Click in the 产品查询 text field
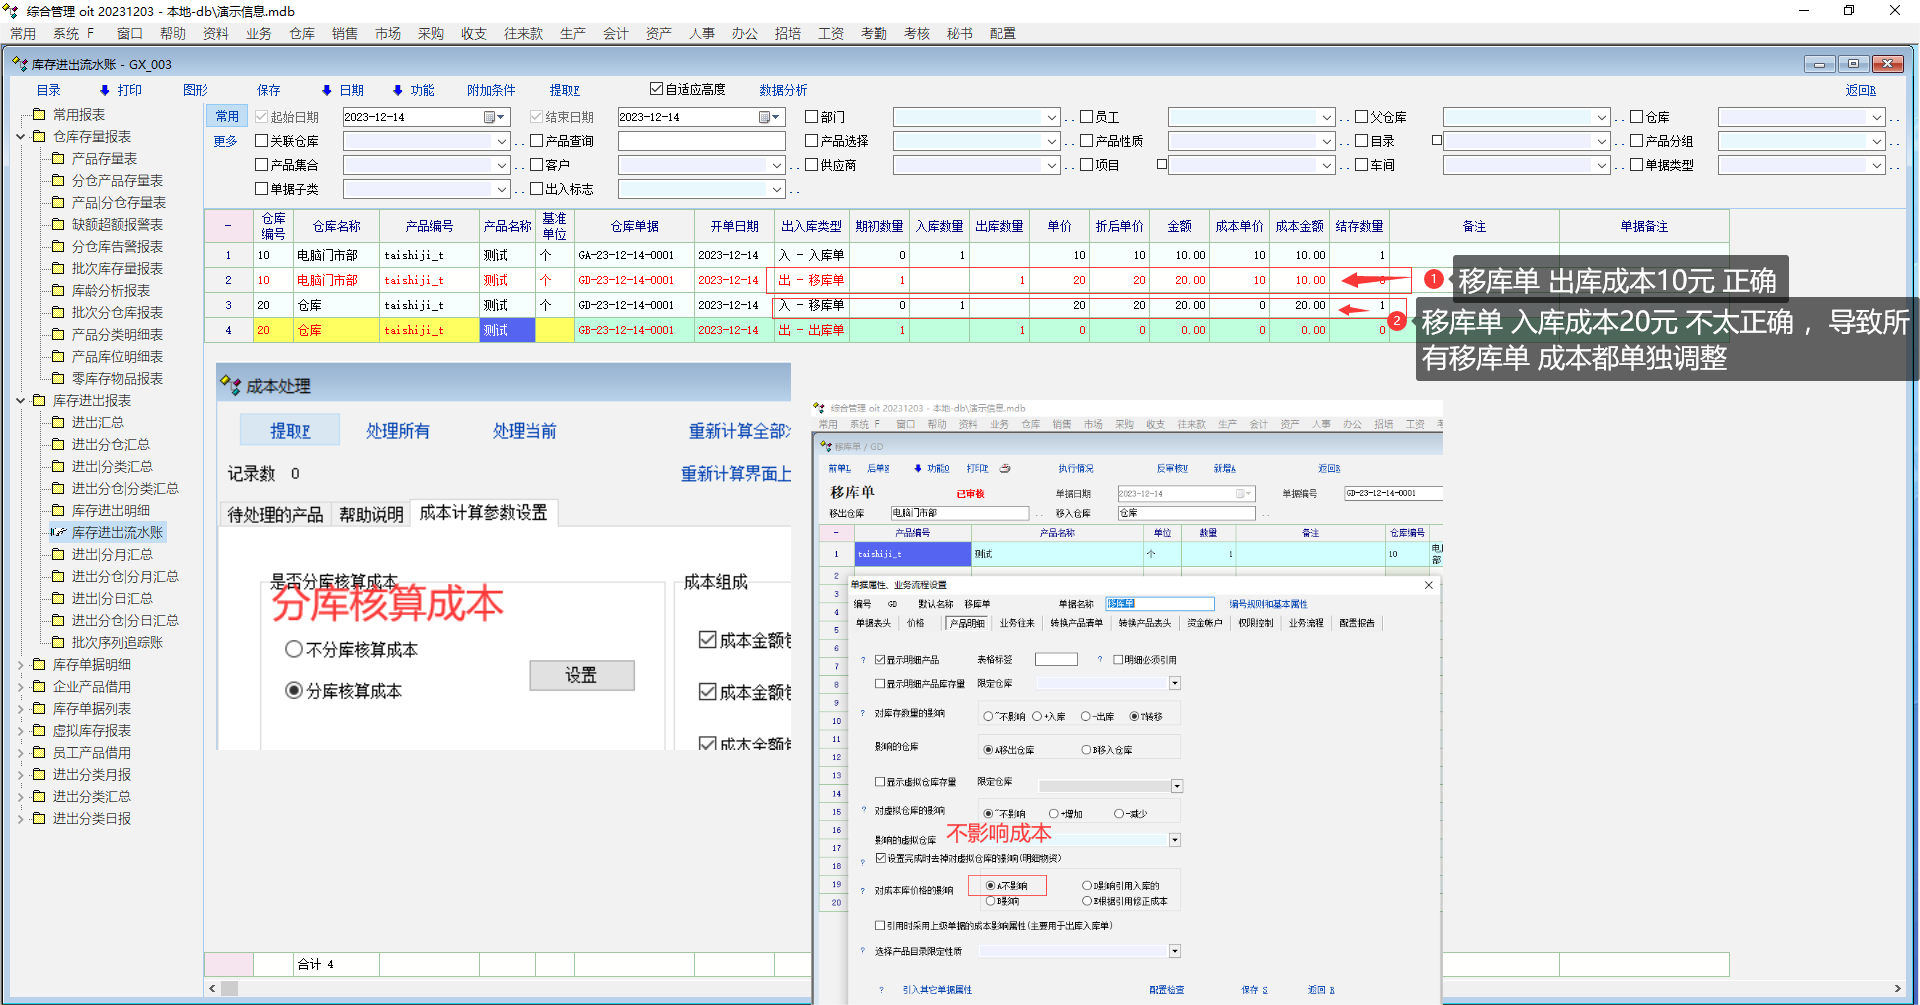This screenshot has width=1920, height=1005. pyautogui.click(x=700, y=141)
